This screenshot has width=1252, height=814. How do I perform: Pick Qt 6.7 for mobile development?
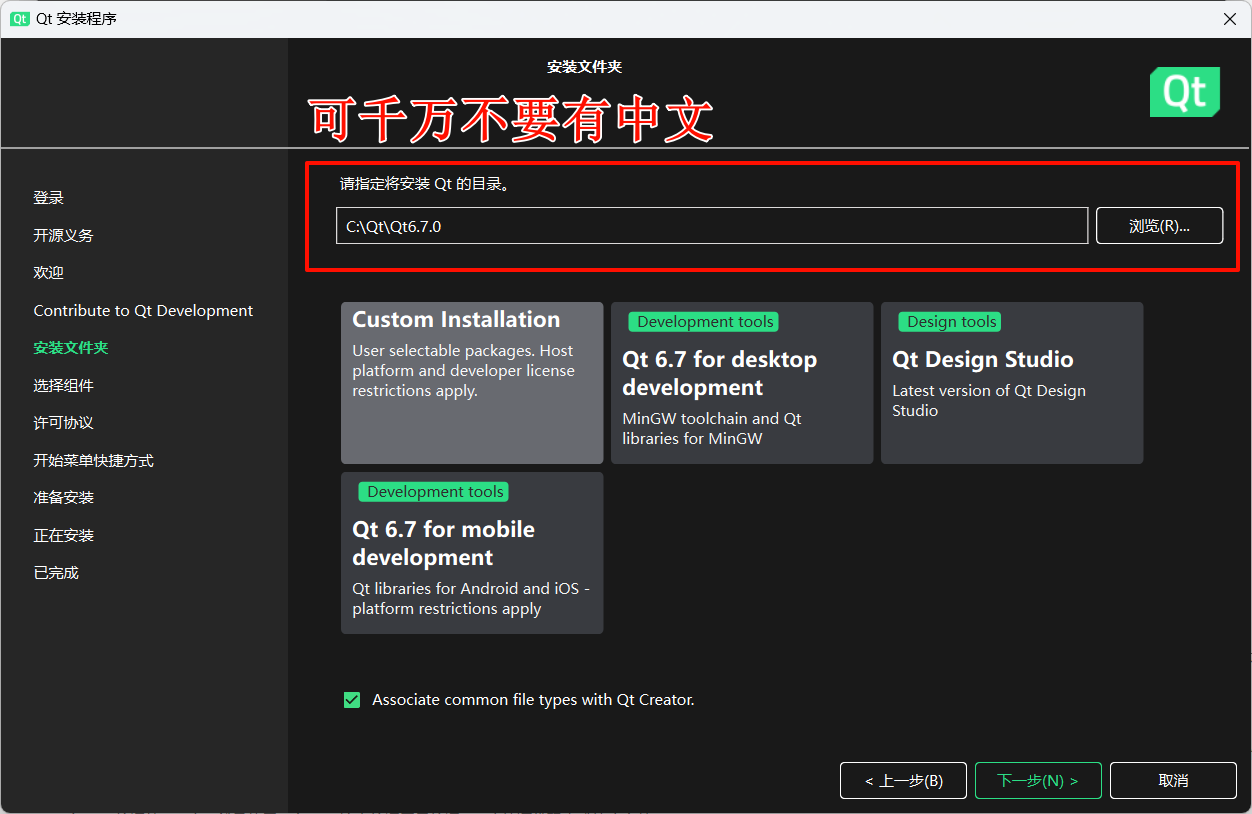click(x=472, y=553)
